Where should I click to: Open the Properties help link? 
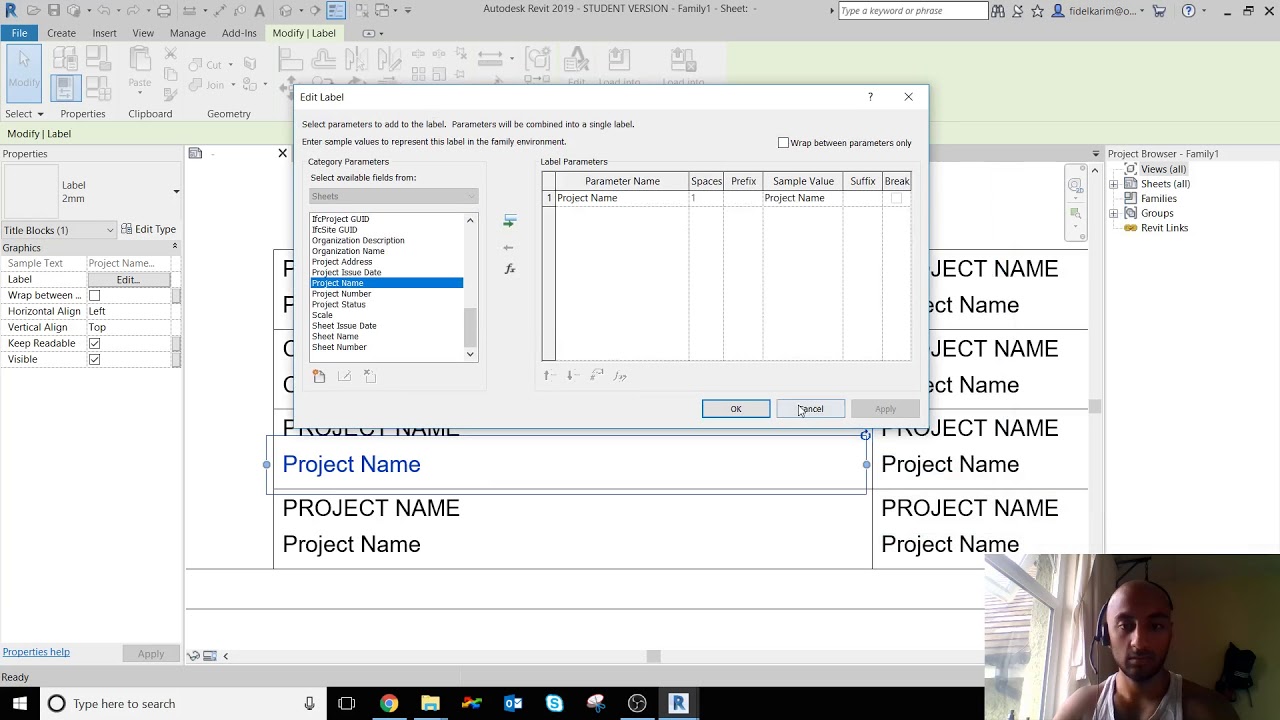36,652
